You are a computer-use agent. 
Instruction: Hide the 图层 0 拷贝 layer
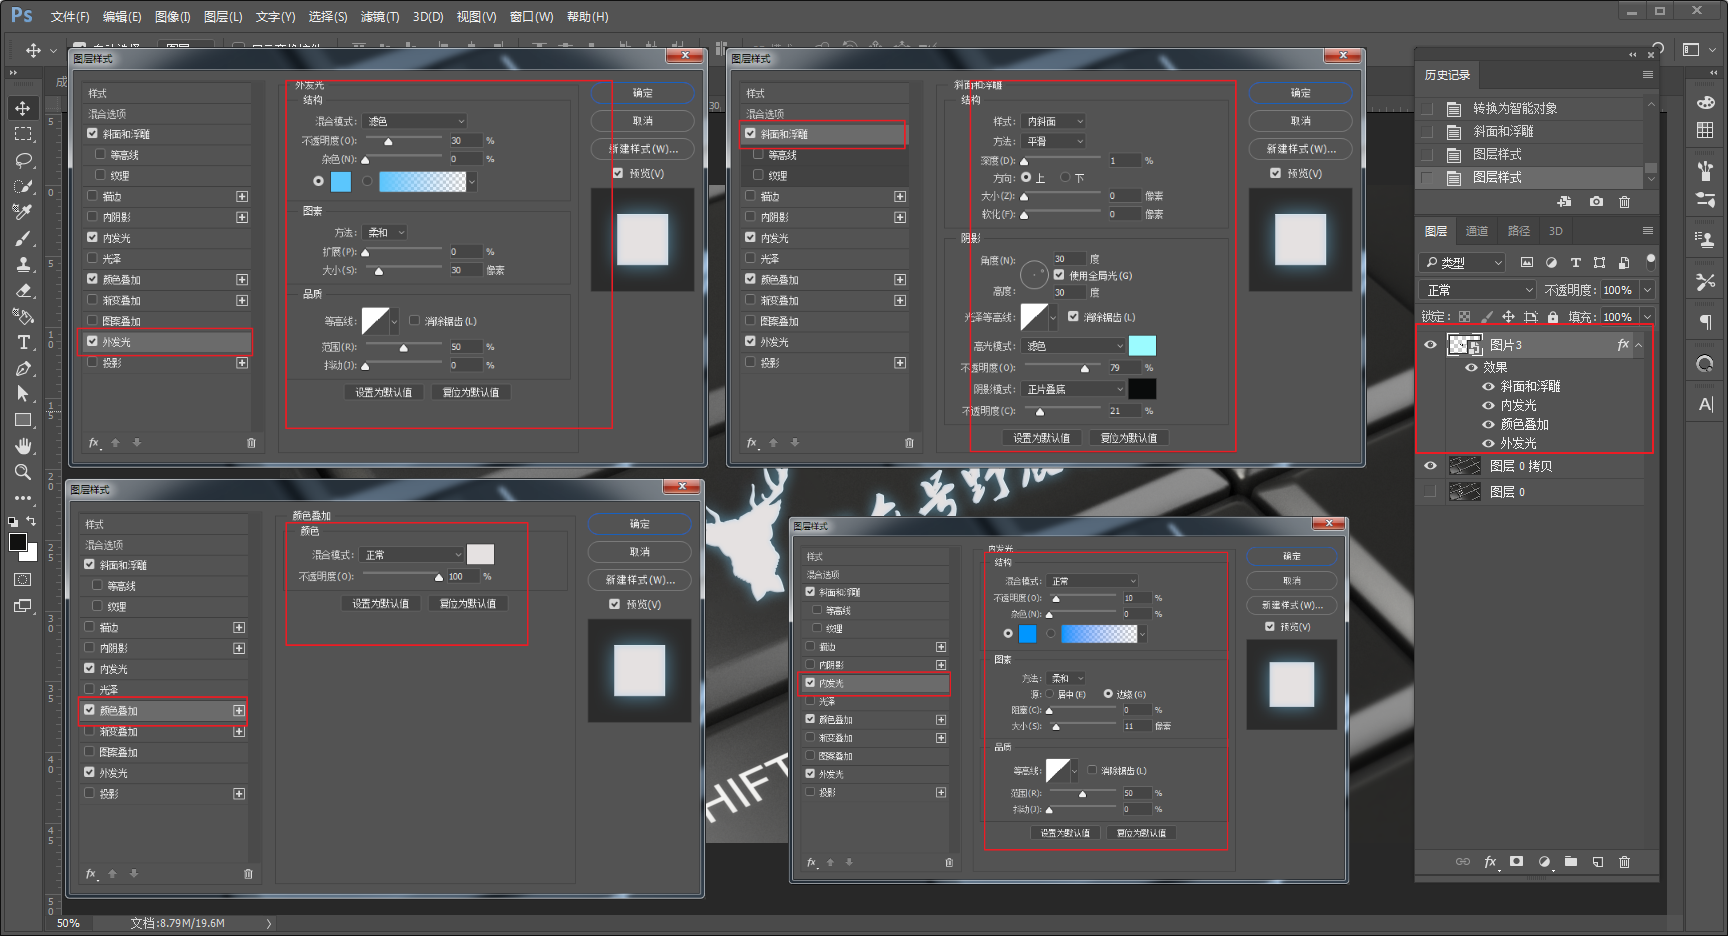[x=1430, y=466]
